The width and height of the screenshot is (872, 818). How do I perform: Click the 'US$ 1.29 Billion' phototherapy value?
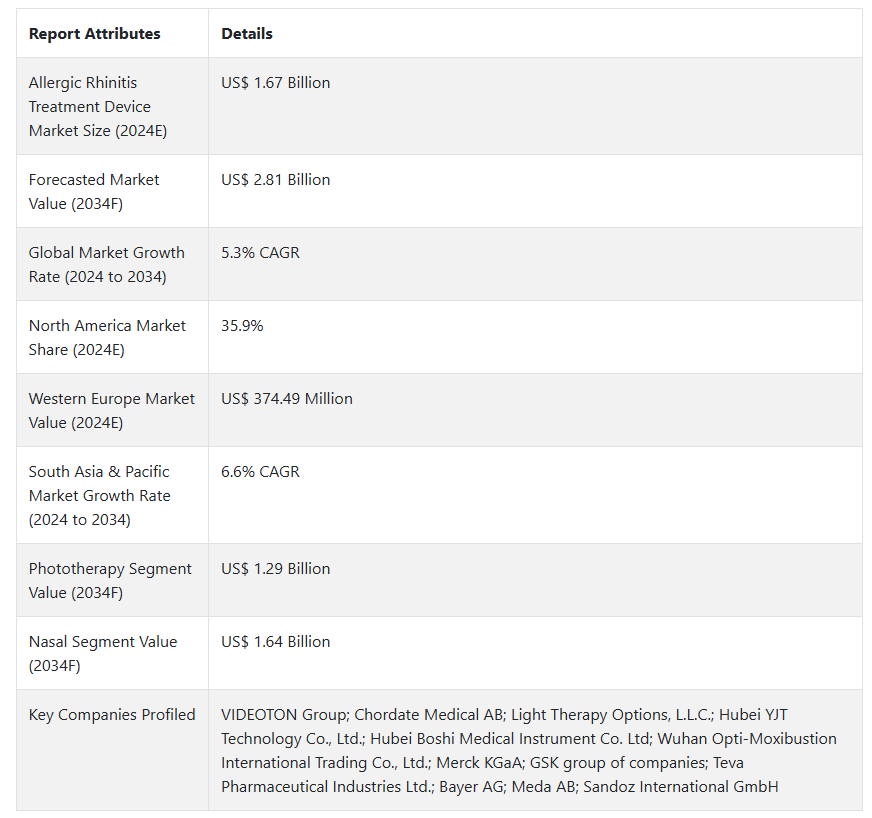pos(275,569)
